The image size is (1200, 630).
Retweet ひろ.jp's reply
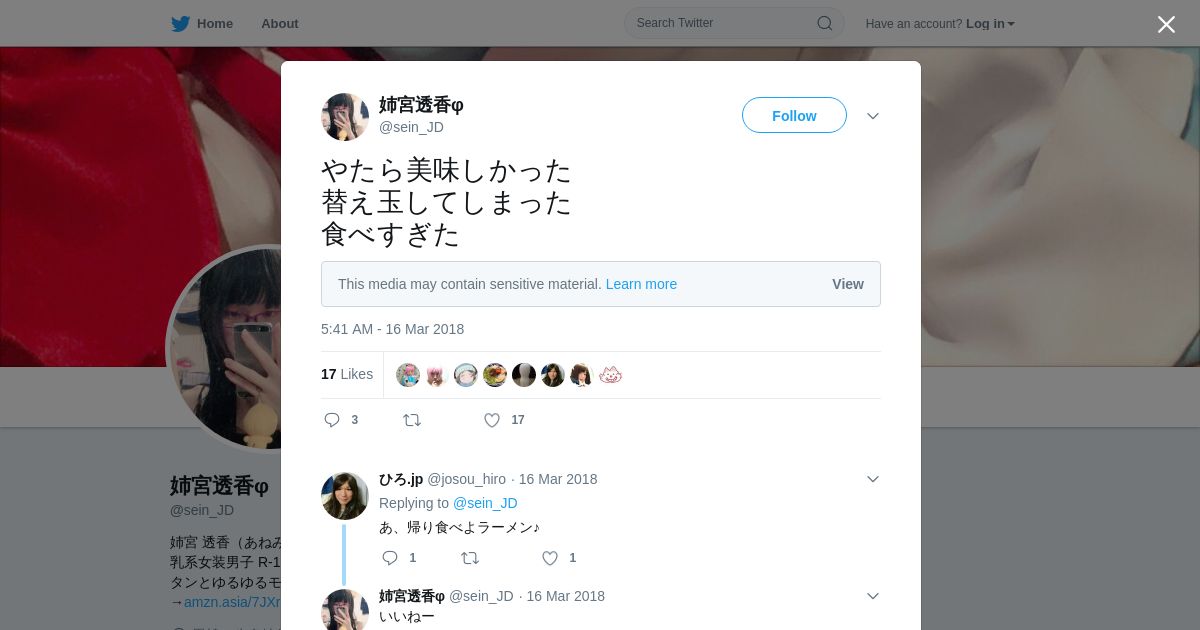point(470,558)
